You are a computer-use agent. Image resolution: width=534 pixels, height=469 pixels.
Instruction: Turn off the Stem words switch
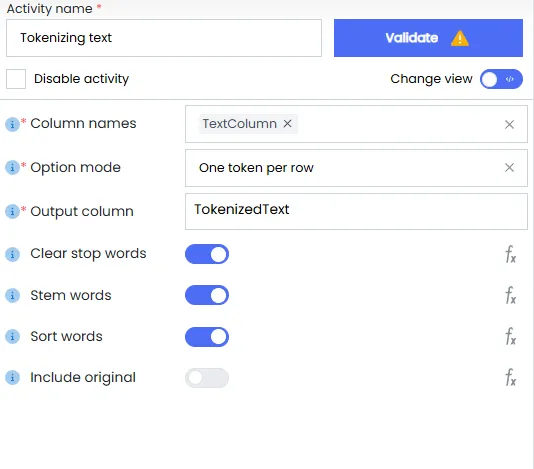207,295
